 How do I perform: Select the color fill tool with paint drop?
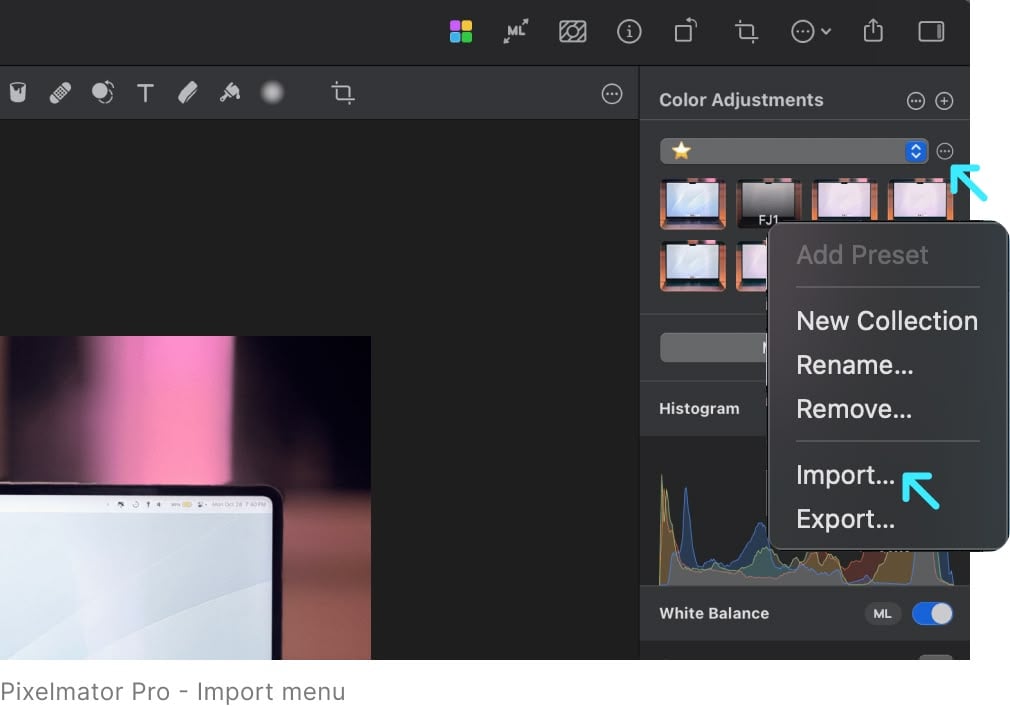230,93
